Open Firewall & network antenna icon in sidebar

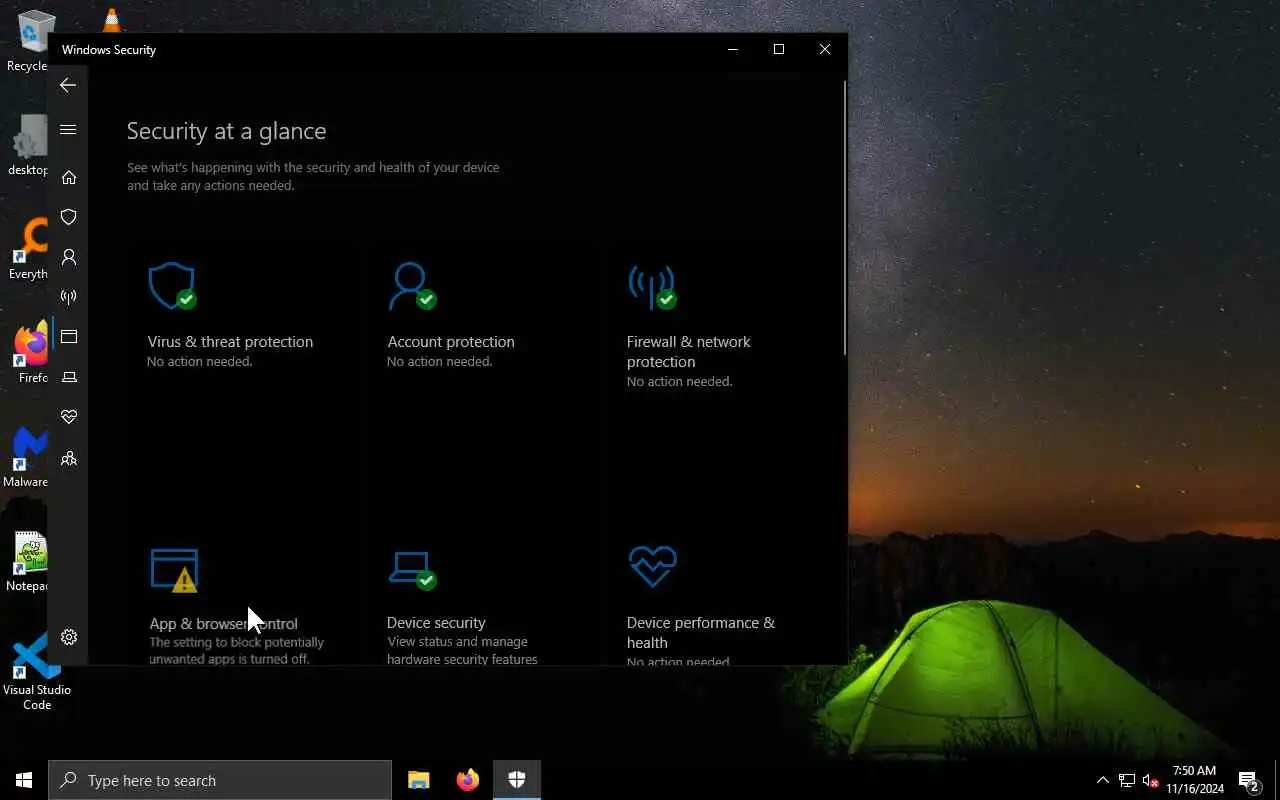coord(69,297)
